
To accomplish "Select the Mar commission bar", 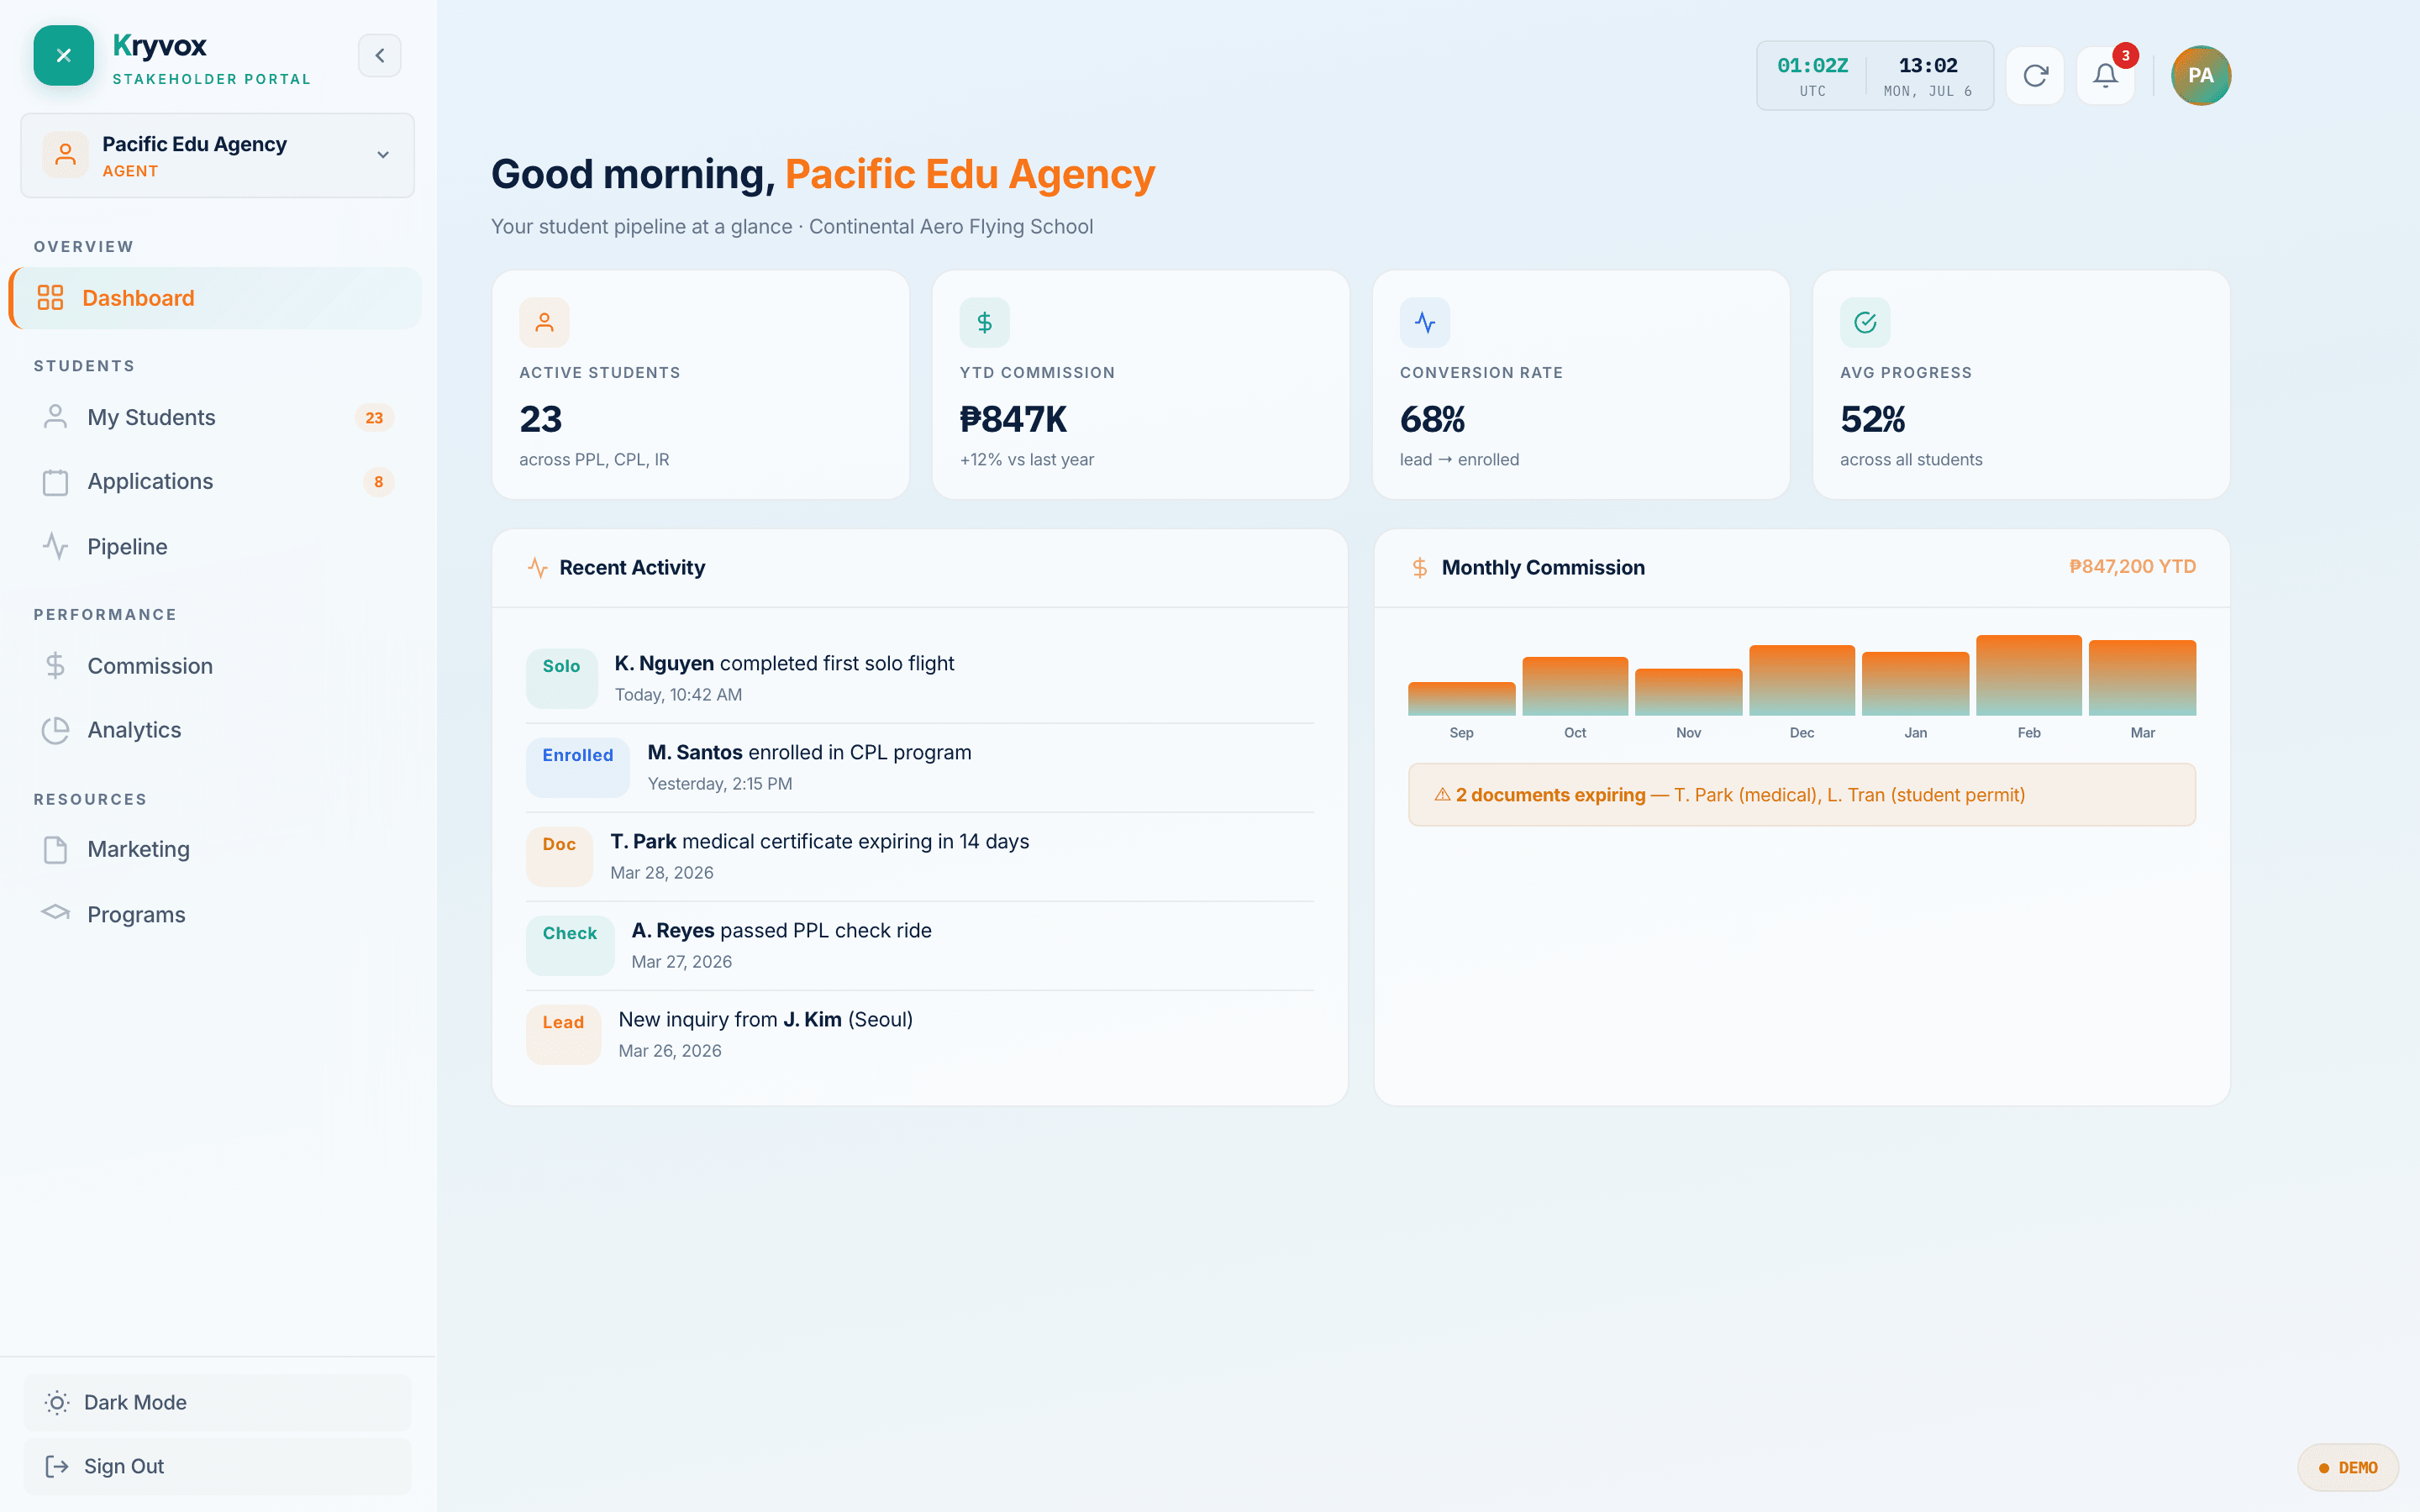I will click(x=2142, y=678).
